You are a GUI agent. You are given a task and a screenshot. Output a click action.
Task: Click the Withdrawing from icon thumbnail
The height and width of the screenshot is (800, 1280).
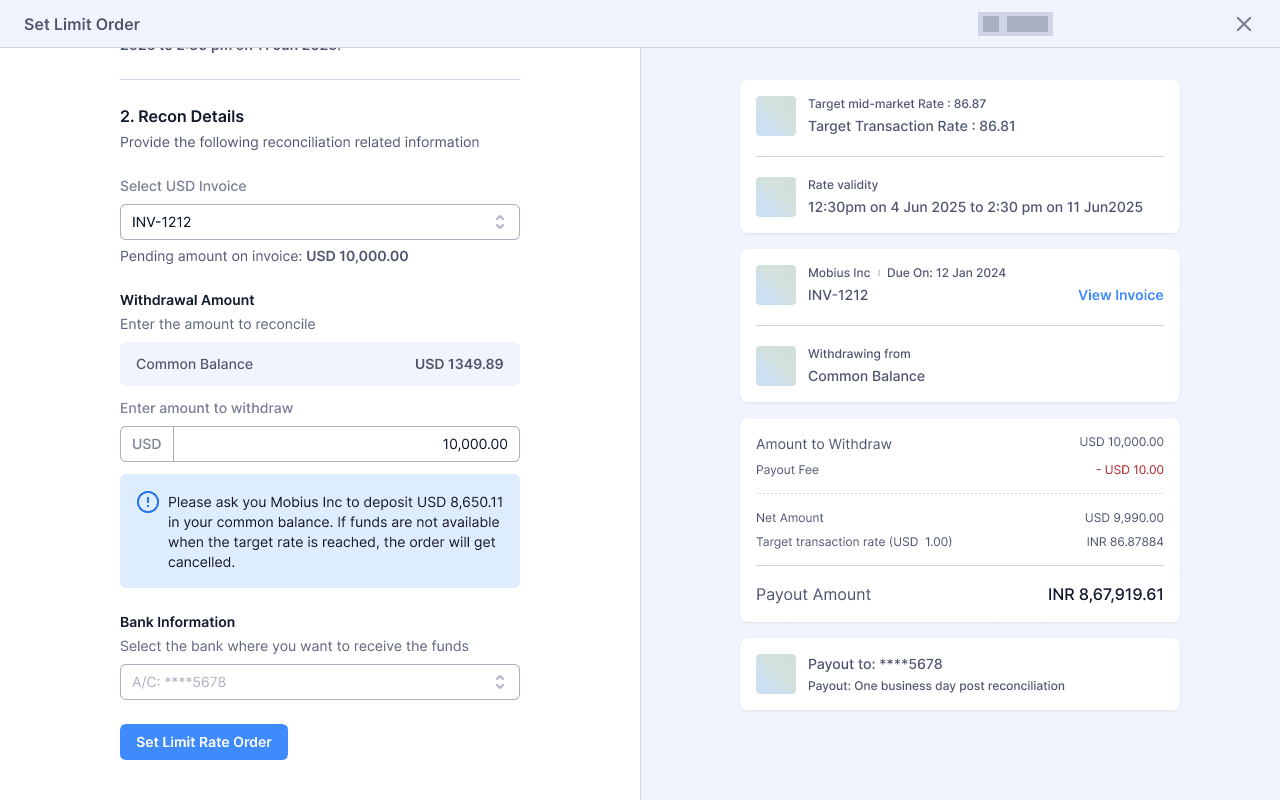pos(776,366)
